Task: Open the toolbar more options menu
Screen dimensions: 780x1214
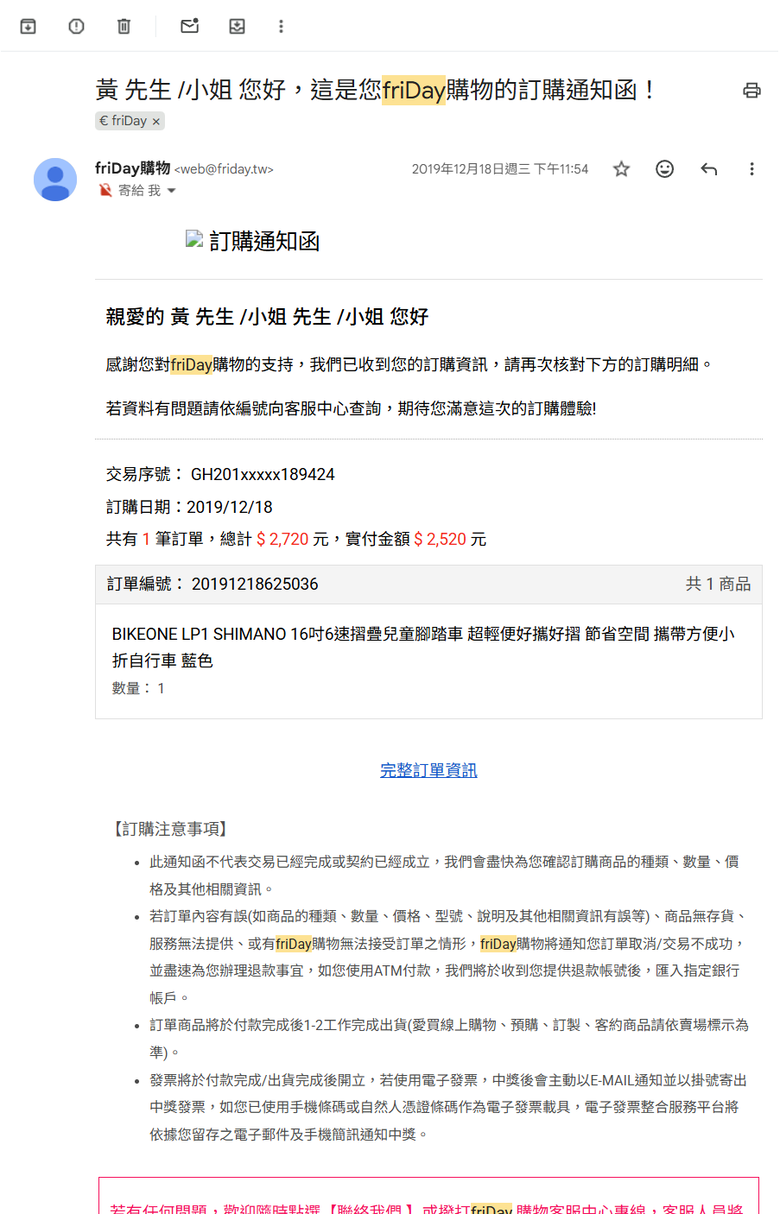Action: 281,26
